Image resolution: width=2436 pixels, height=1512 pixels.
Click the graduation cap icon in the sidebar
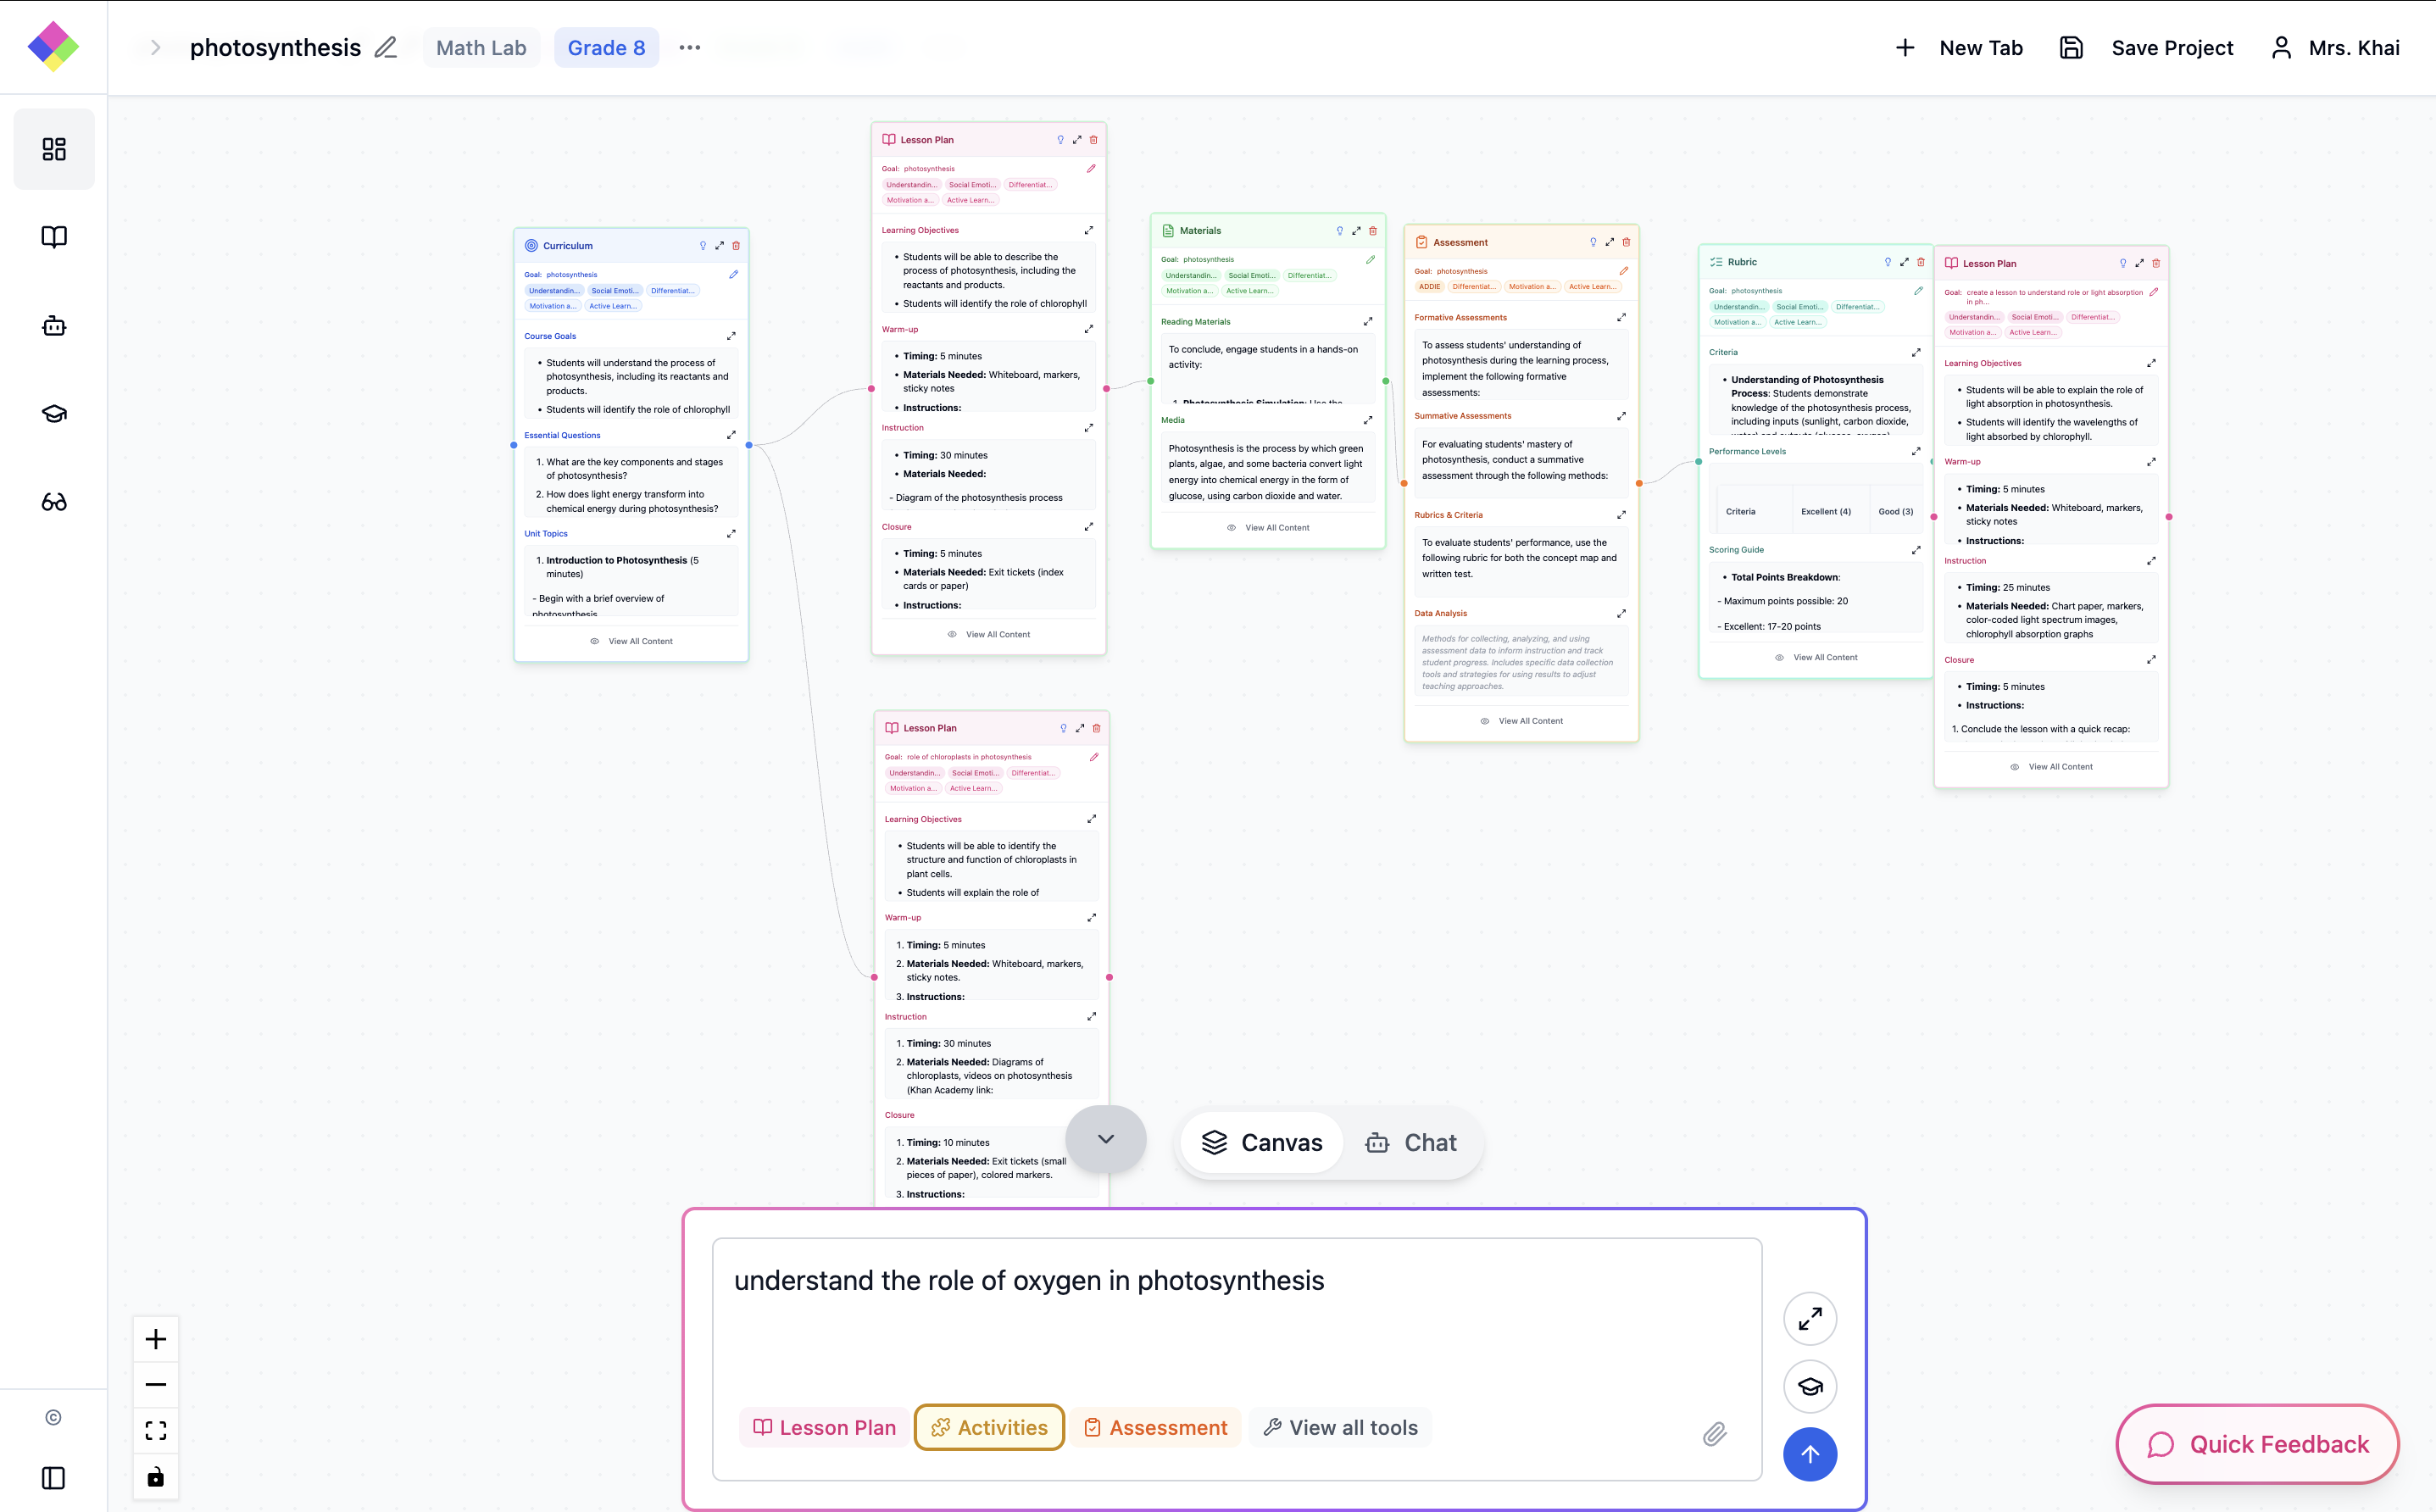[53, 413]
